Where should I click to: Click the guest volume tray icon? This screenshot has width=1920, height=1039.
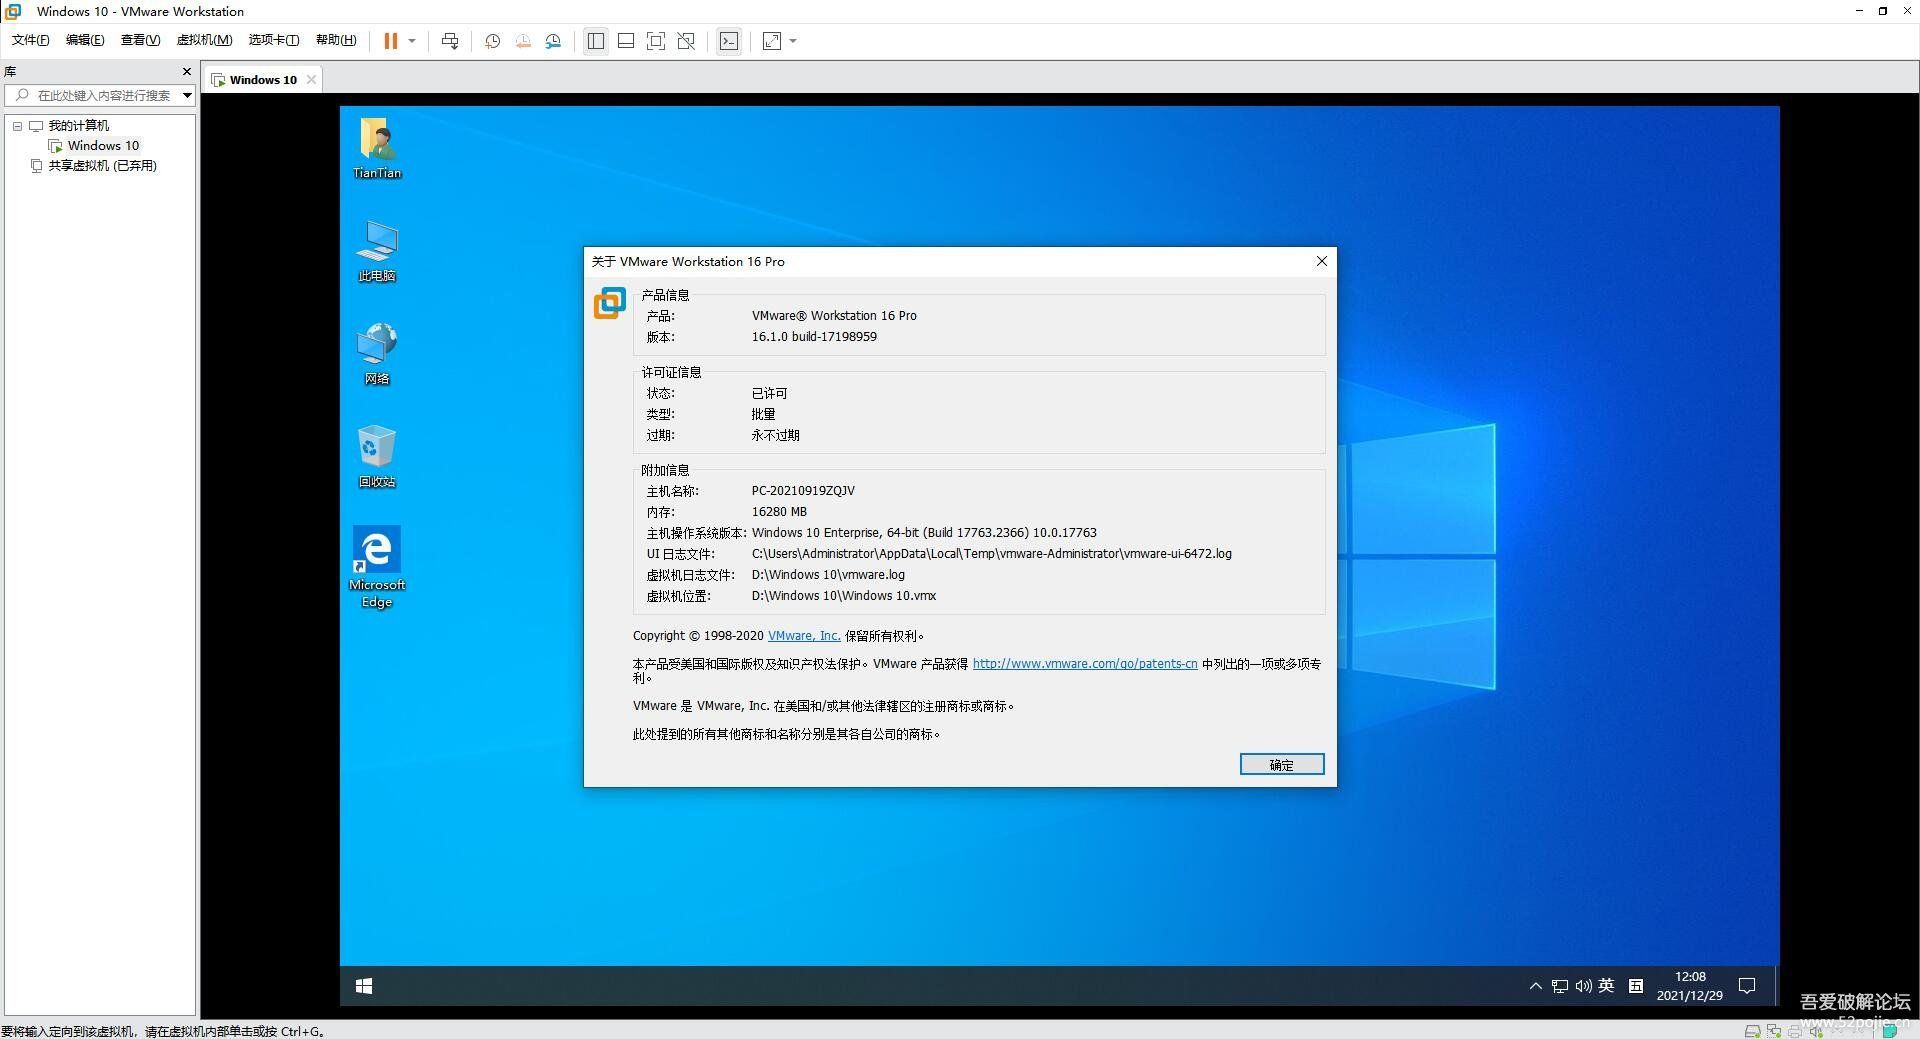pos(1583,986)
